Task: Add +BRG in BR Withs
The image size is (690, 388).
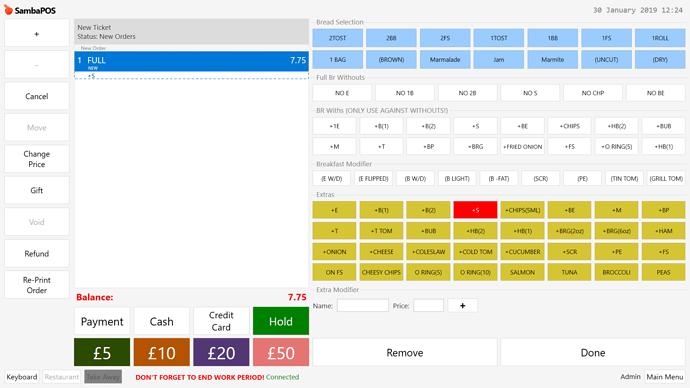Action: [x=475, y=146]
